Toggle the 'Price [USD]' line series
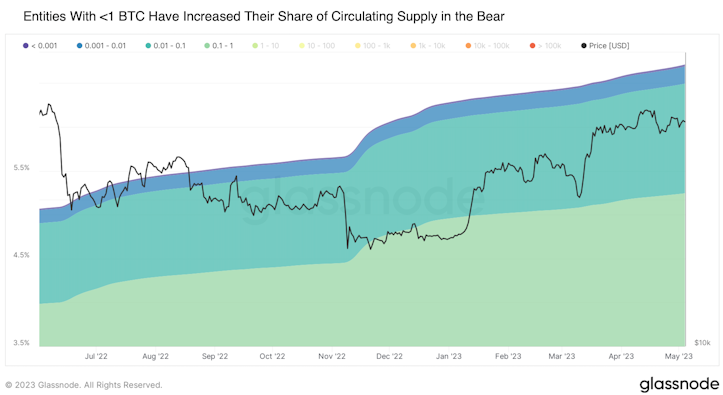Viewport: 723px width, 395px height. coord(605,46)
